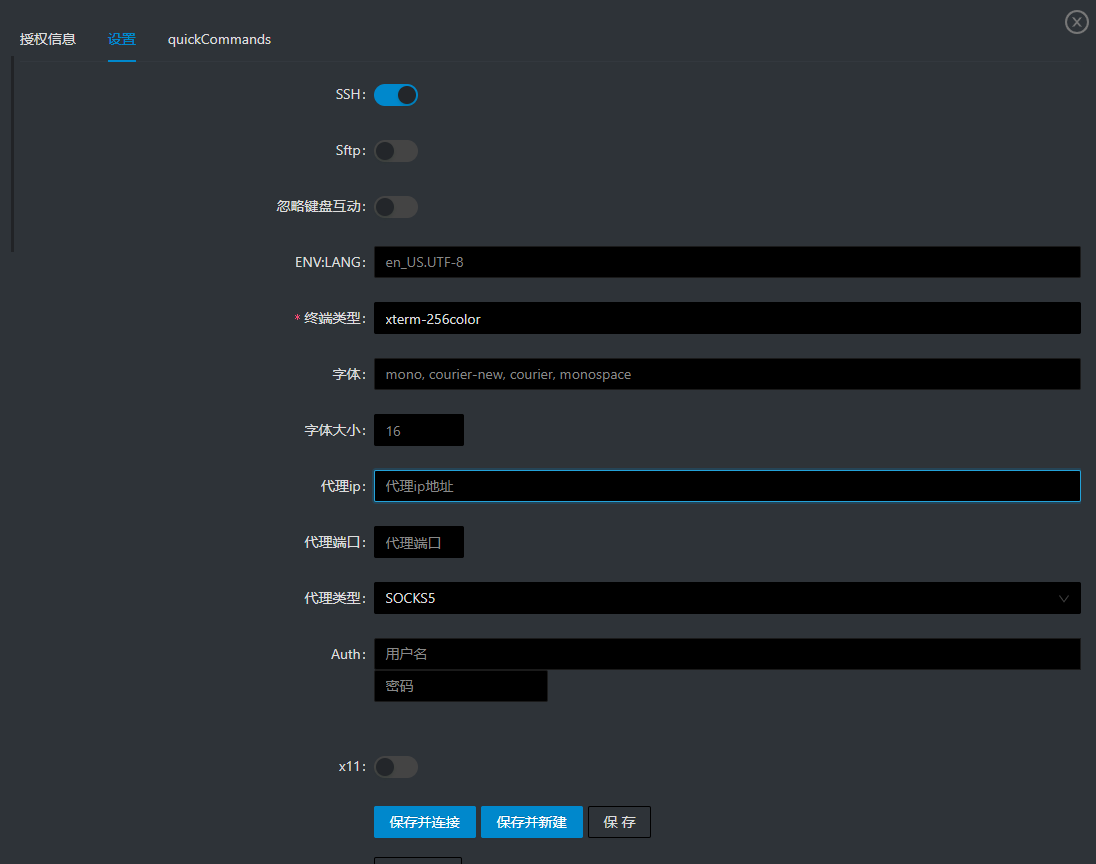This screenshot has height=864, width=1096.
Task: Focus the Auth 密码 field
Action: pos(461,686)
